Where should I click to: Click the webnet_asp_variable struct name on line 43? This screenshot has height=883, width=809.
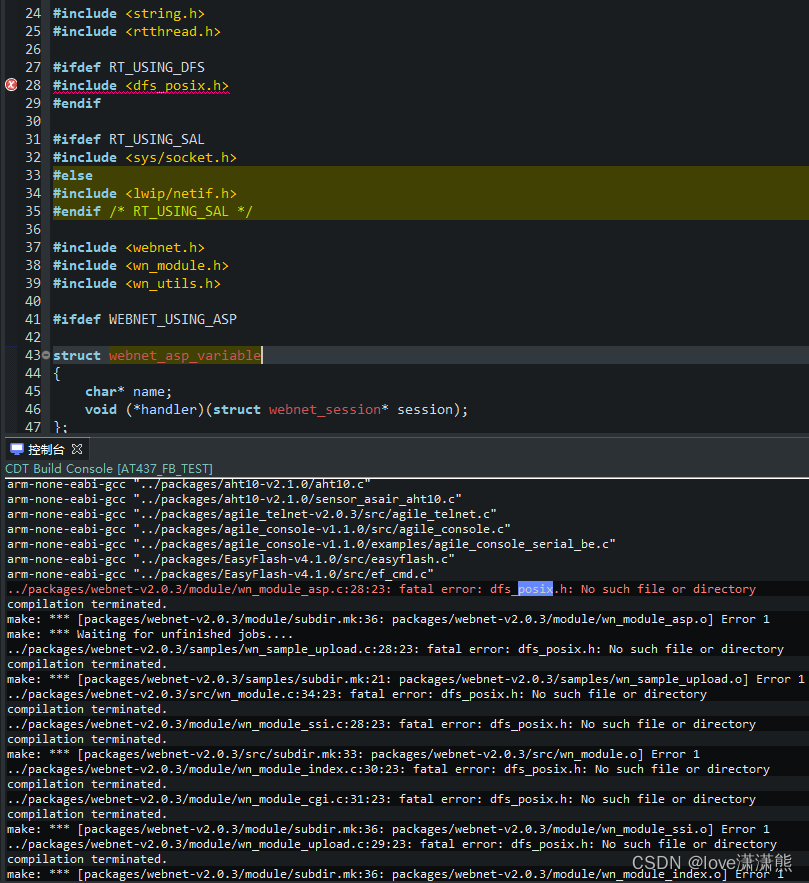(x=184, y=355)
